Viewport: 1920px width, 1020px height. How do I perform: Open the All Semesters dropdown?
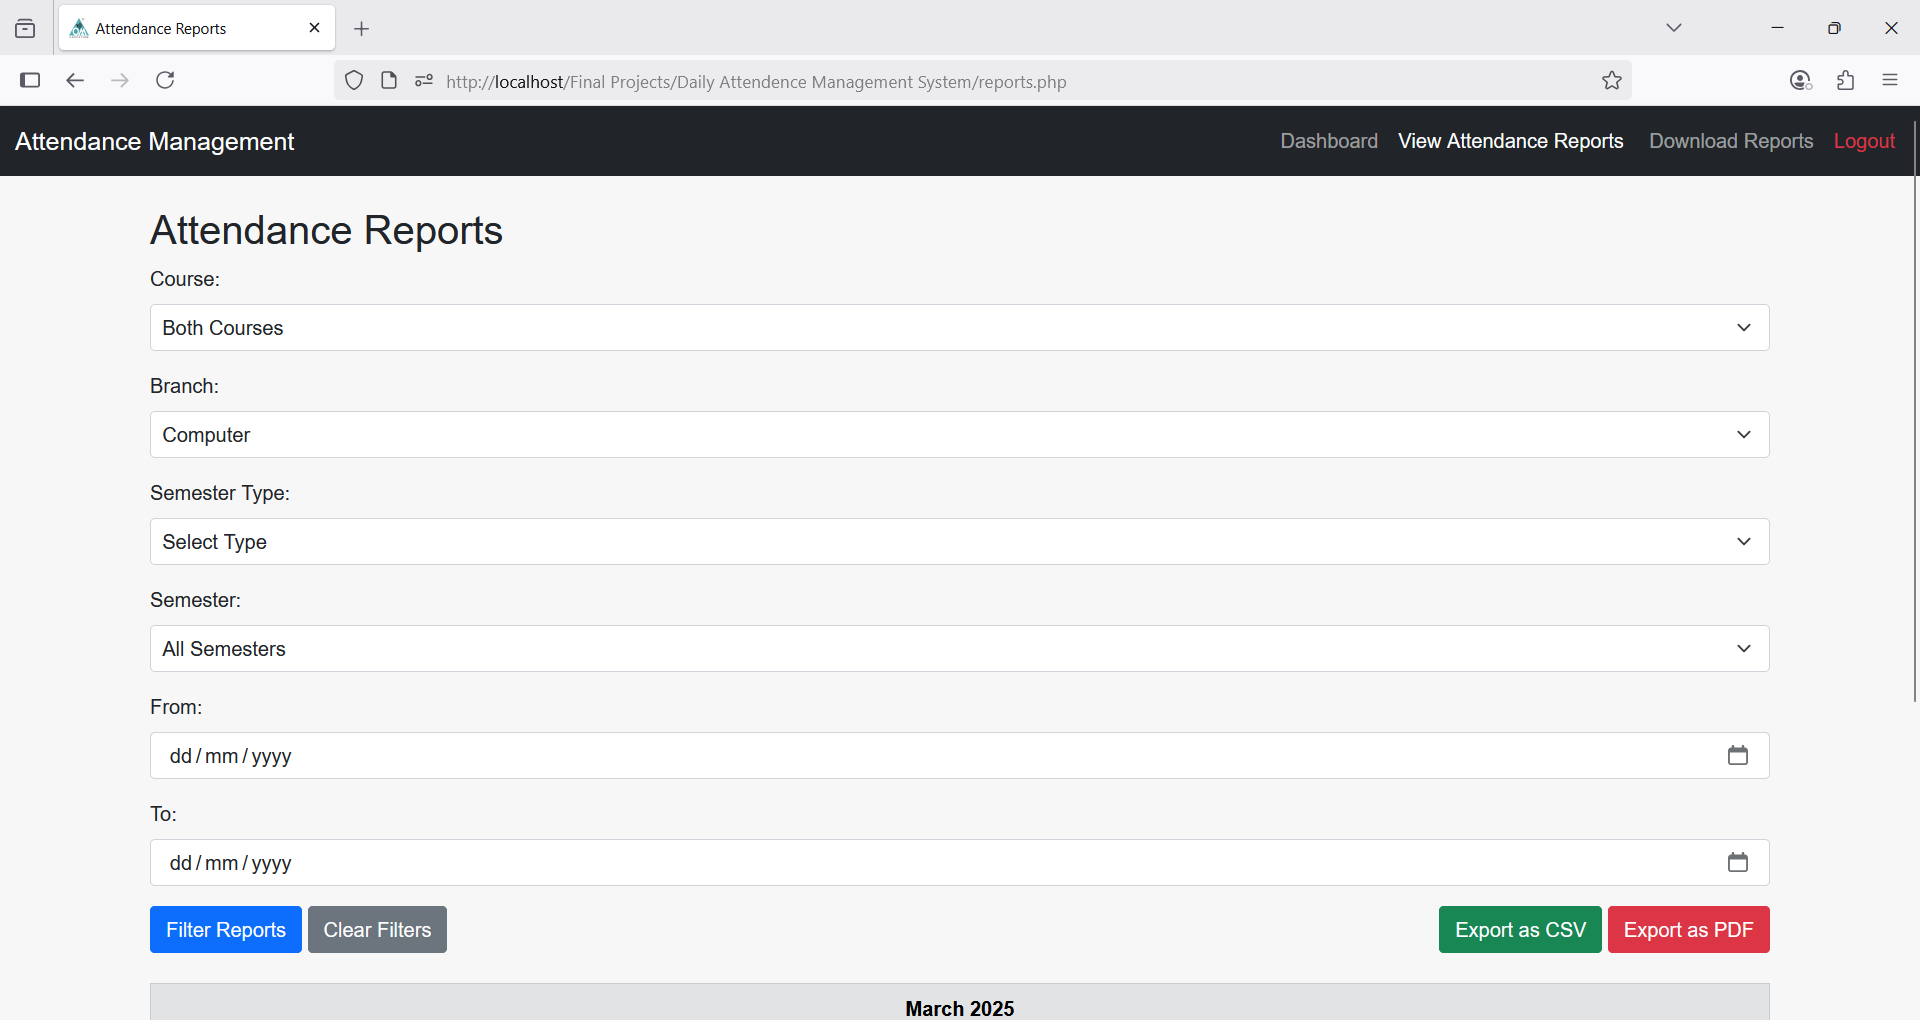[959, 649]
